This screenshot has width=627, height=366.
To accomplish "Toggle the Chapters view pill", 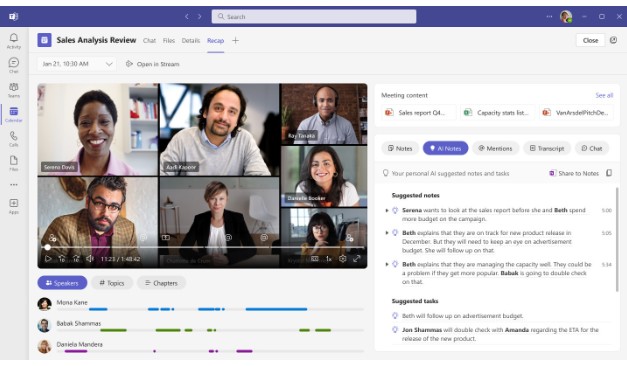I will (162, 283).
